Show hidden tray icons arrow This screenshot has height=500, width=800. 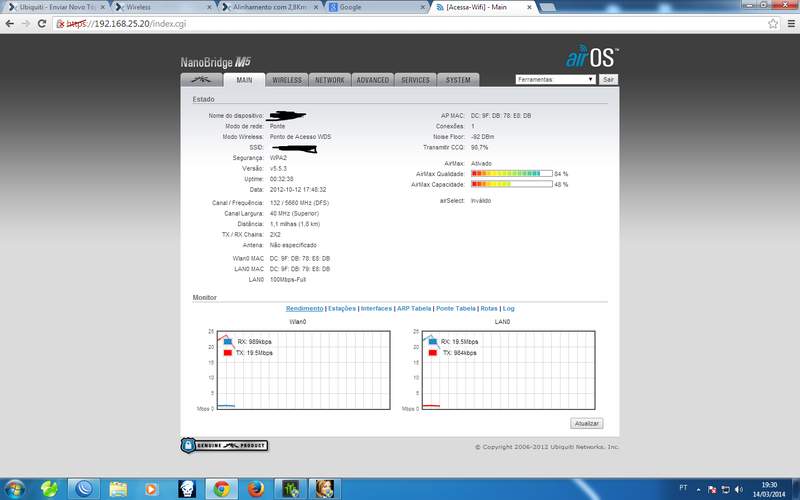click(x=698, y=489)
